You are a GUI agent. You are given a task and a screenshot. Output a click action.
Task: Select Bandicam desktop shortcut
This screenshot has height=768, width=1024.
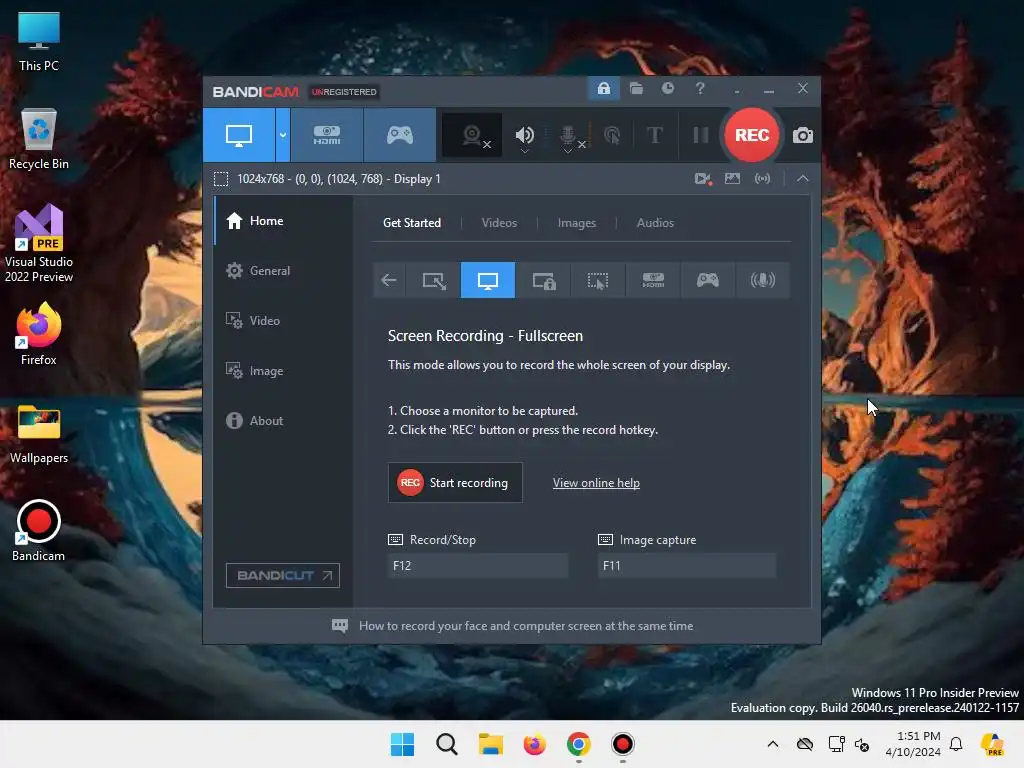point(39,531)
